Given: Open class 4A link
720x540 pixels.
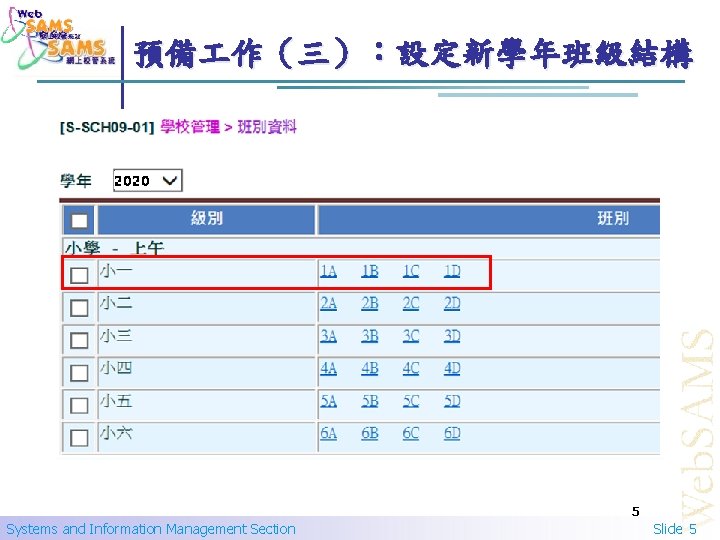Looking at the screenshot, I should (329, 369).
